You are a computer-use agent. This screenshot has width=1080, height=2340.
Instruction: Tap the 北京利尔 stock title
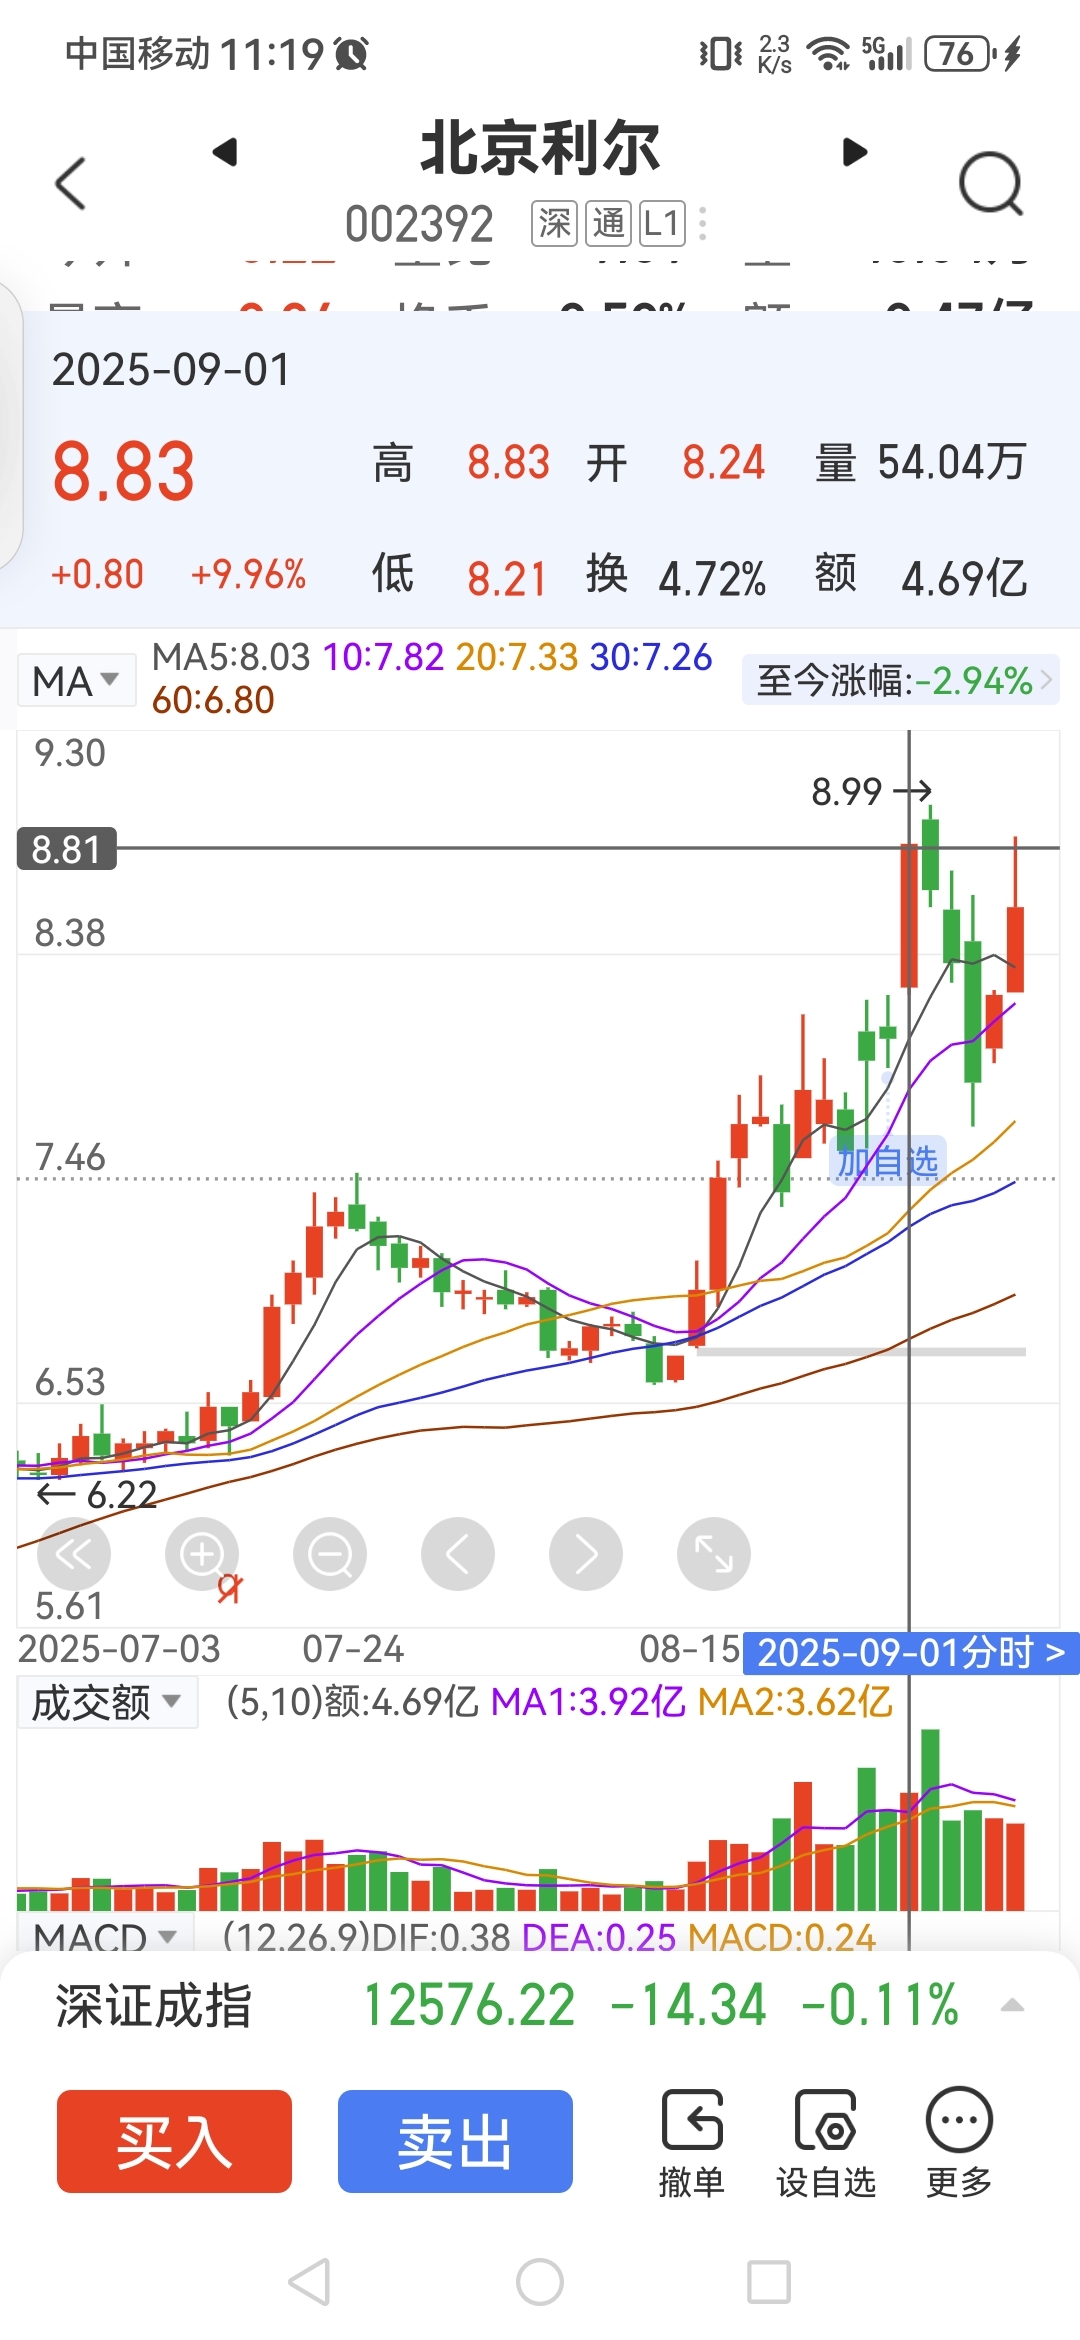[x=540, y=148]
